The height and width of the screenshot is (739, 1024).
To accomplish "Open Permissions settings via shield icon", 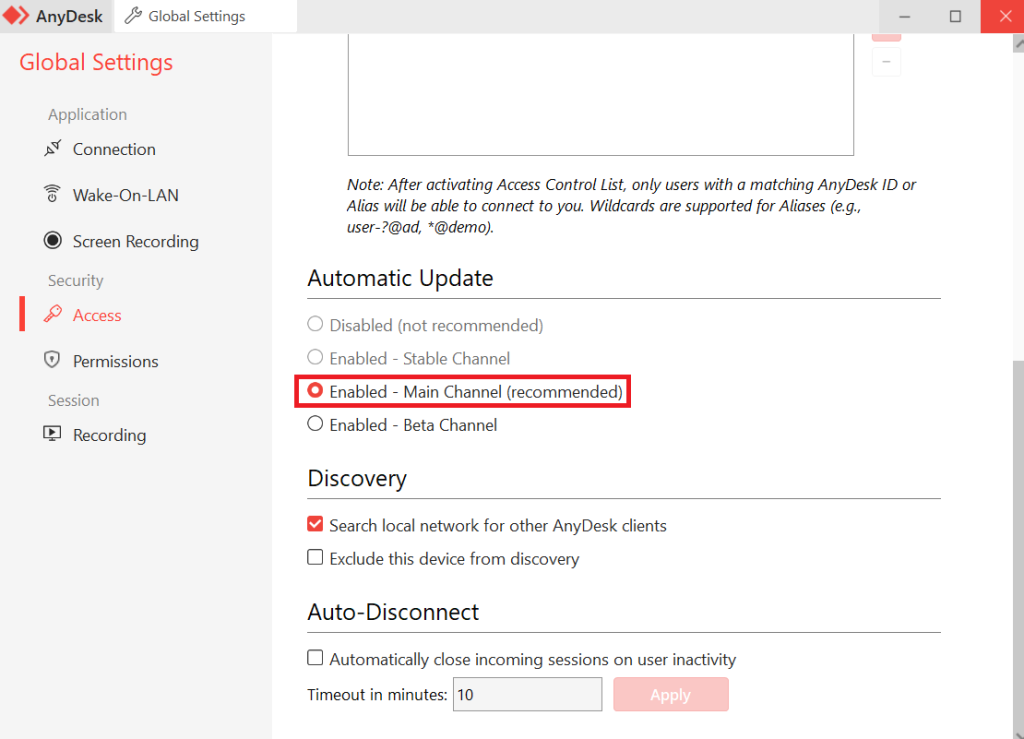I will [x=51, y=360].
